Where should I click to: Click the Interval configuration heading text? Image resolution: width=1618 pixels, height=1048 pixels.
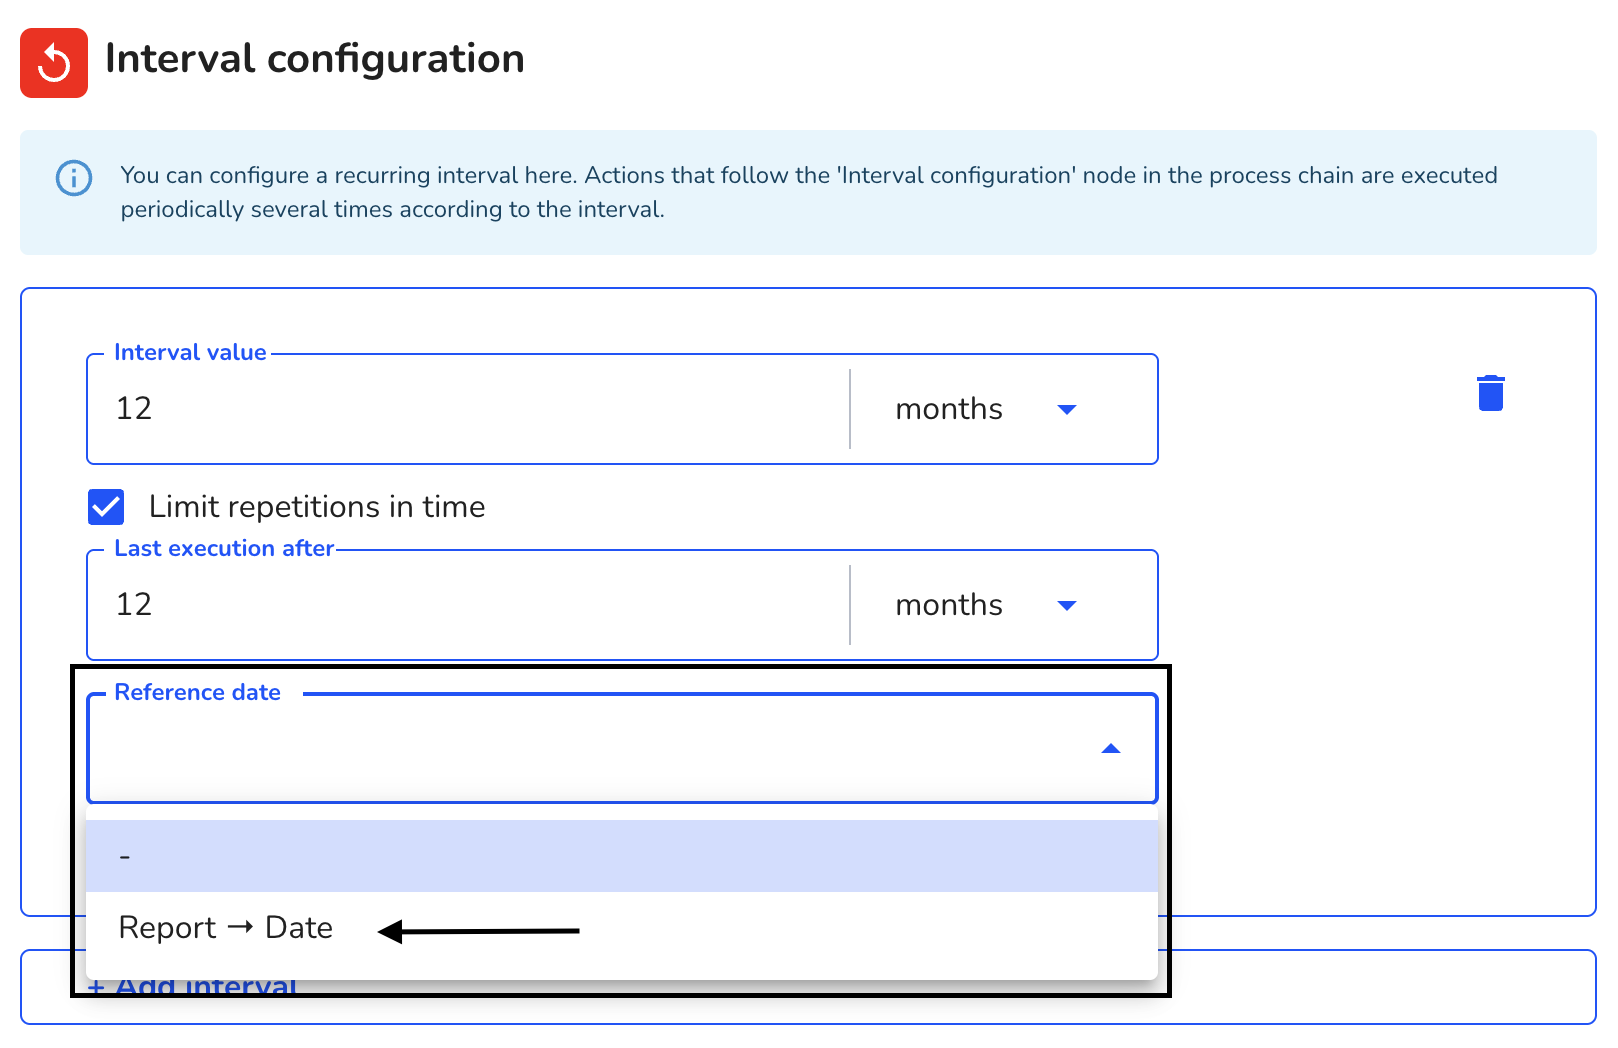[315, 59]
